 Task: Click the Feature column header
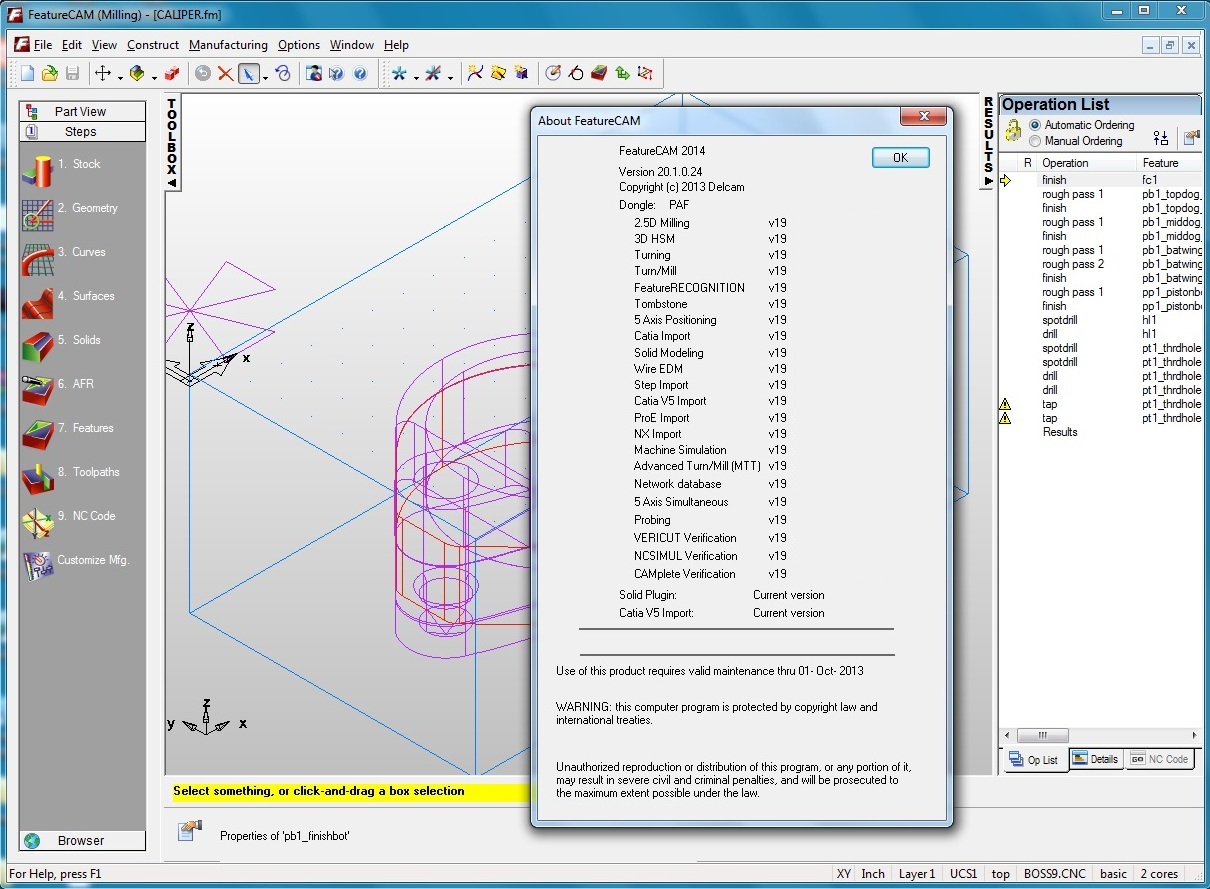click(1171, 163)
